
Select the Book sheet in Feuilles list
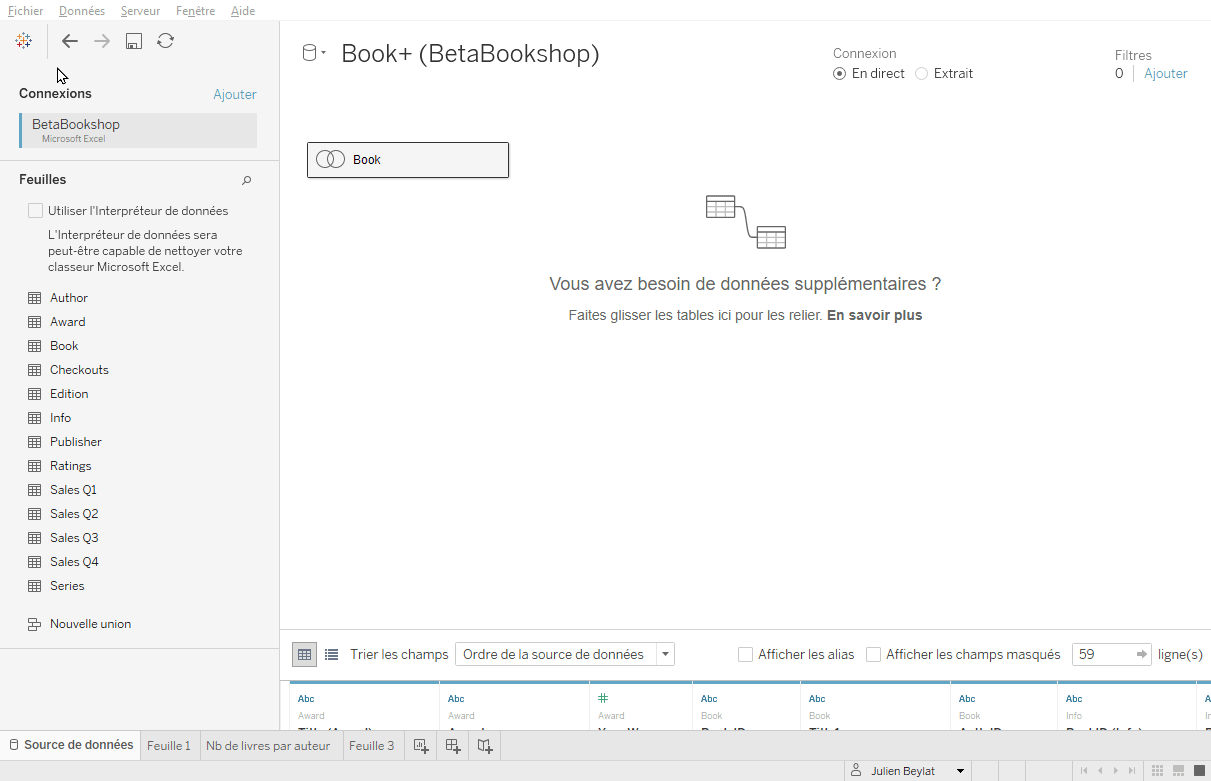(x=64, y=346)
